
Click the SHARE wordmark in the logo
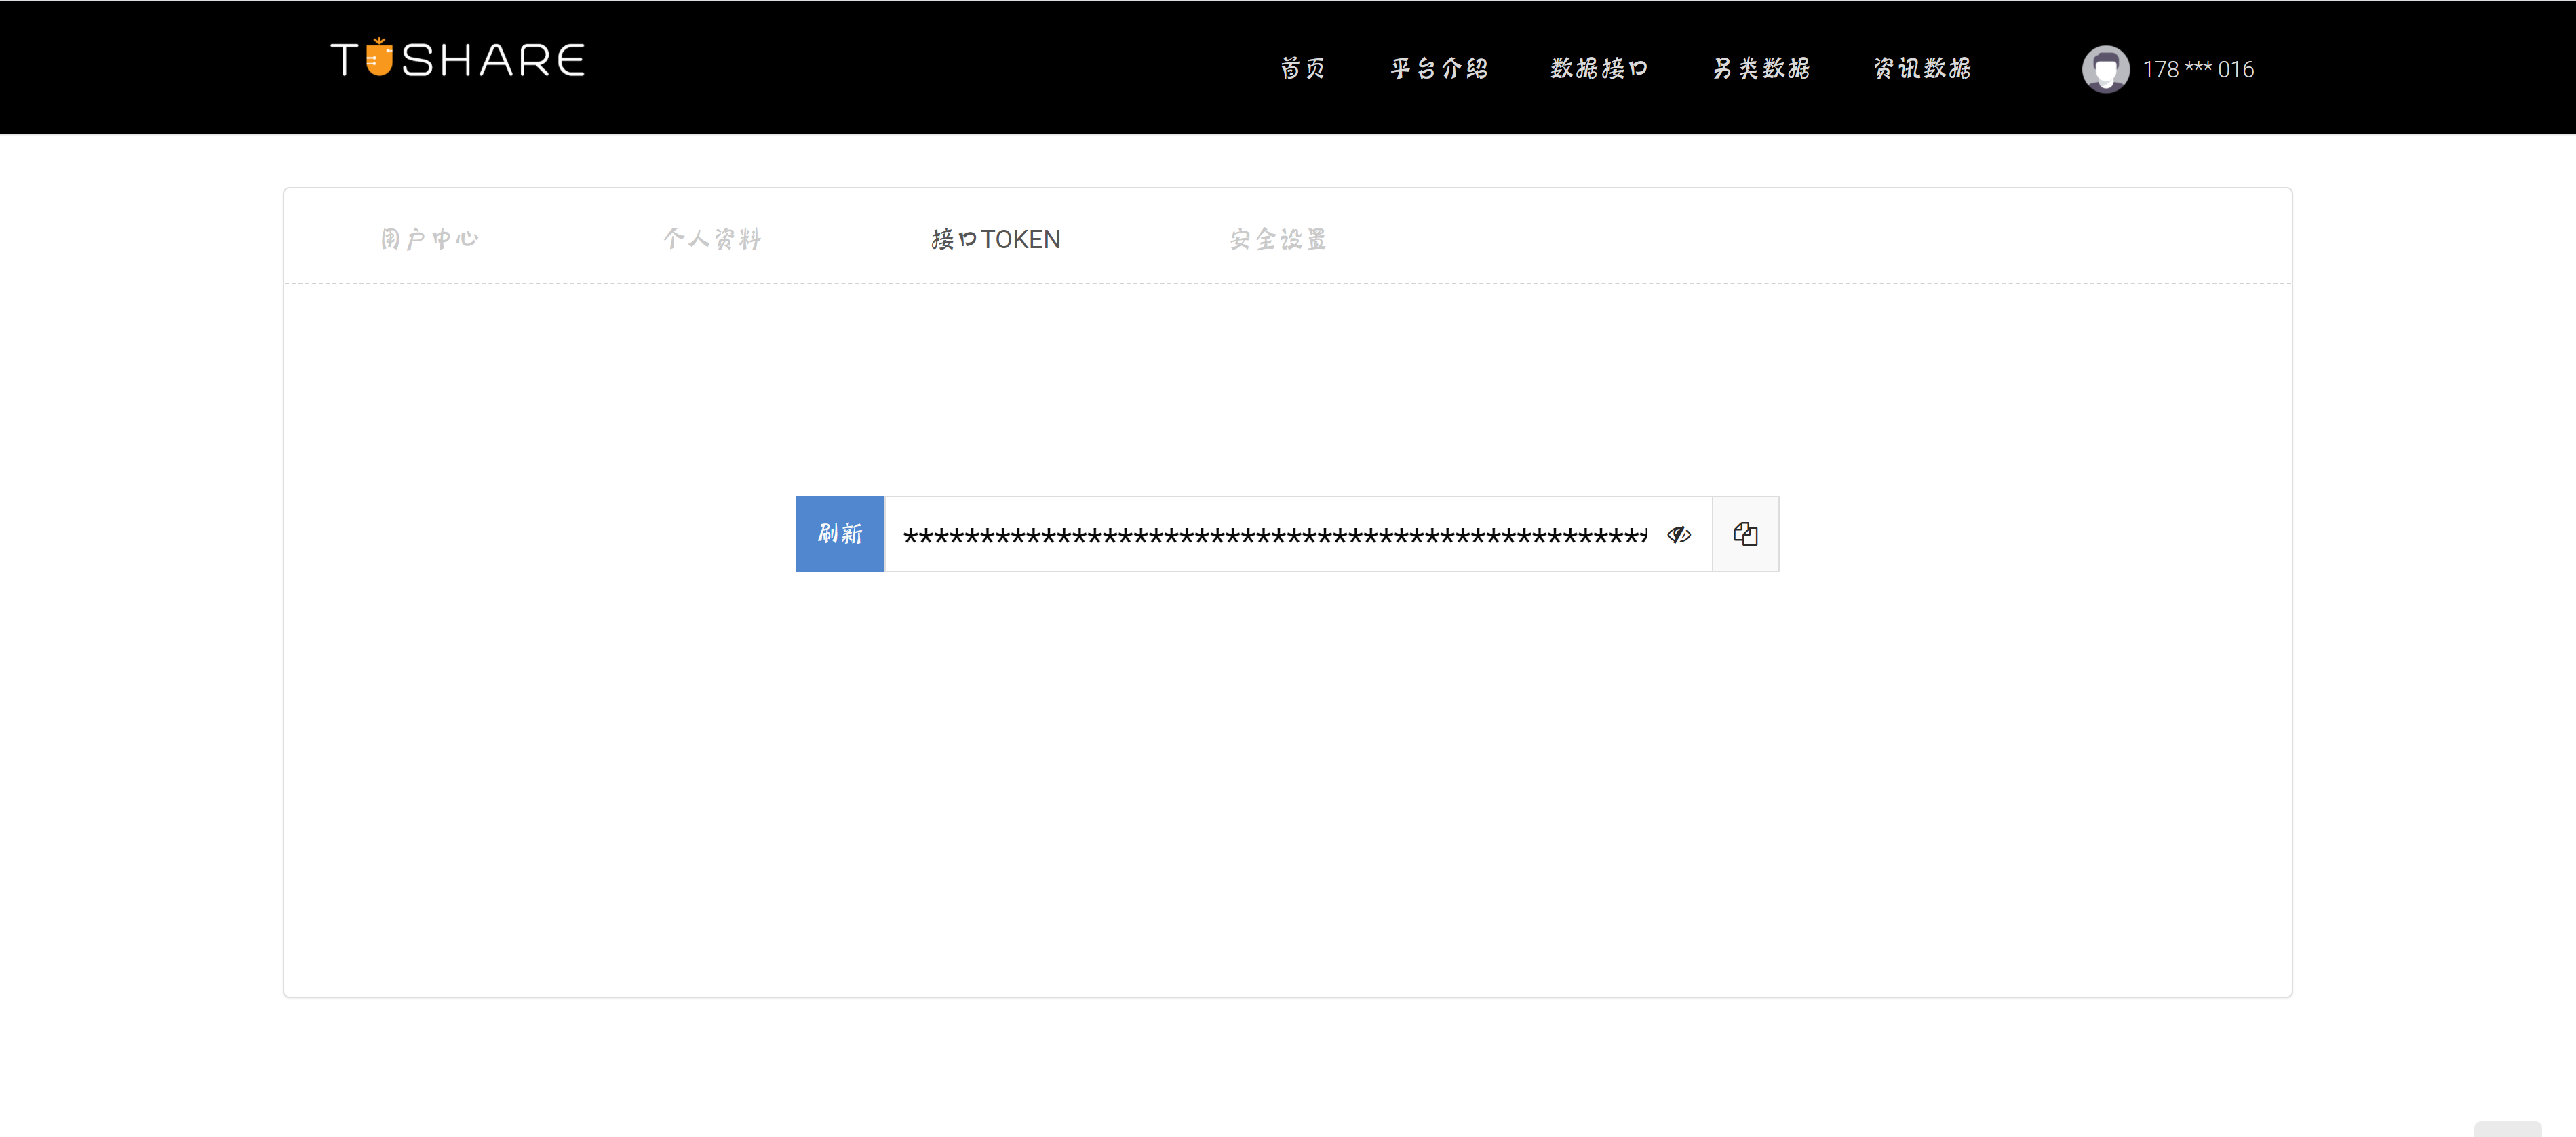coord(494,61)
